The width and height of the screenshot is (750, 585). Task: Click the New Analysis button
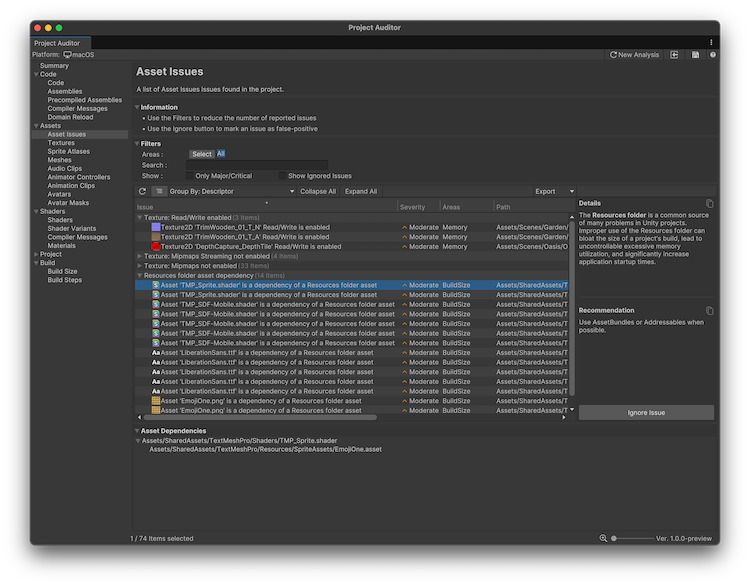click(635, 55)
